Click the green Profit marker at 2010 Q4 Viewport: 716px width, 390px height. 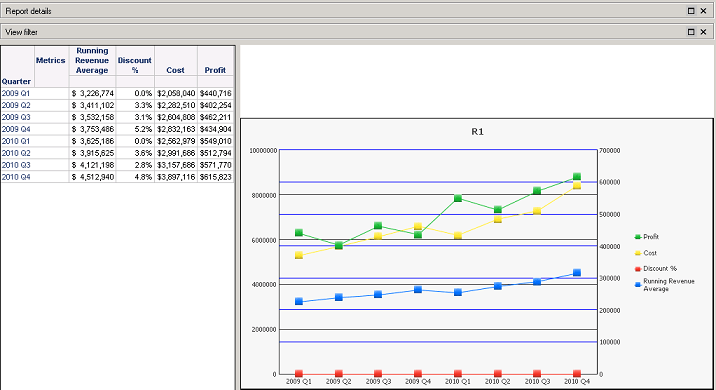click(x=577, y=177)
